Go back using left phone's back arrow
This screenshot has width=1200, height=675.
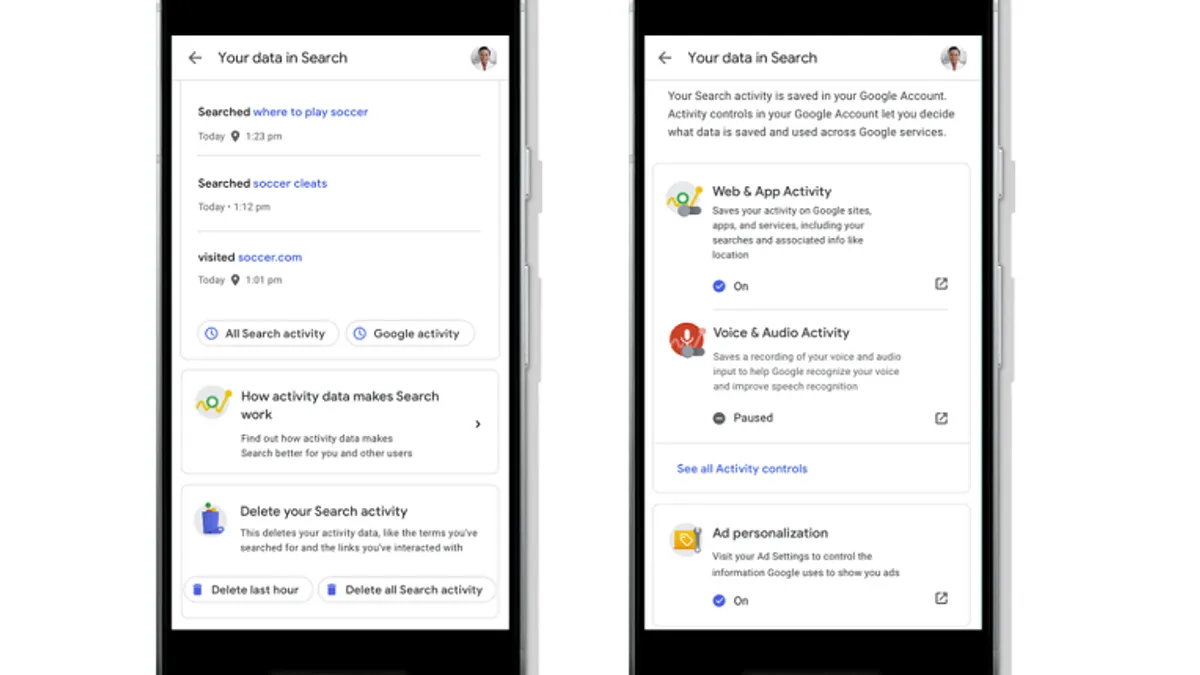pos(195,58)
